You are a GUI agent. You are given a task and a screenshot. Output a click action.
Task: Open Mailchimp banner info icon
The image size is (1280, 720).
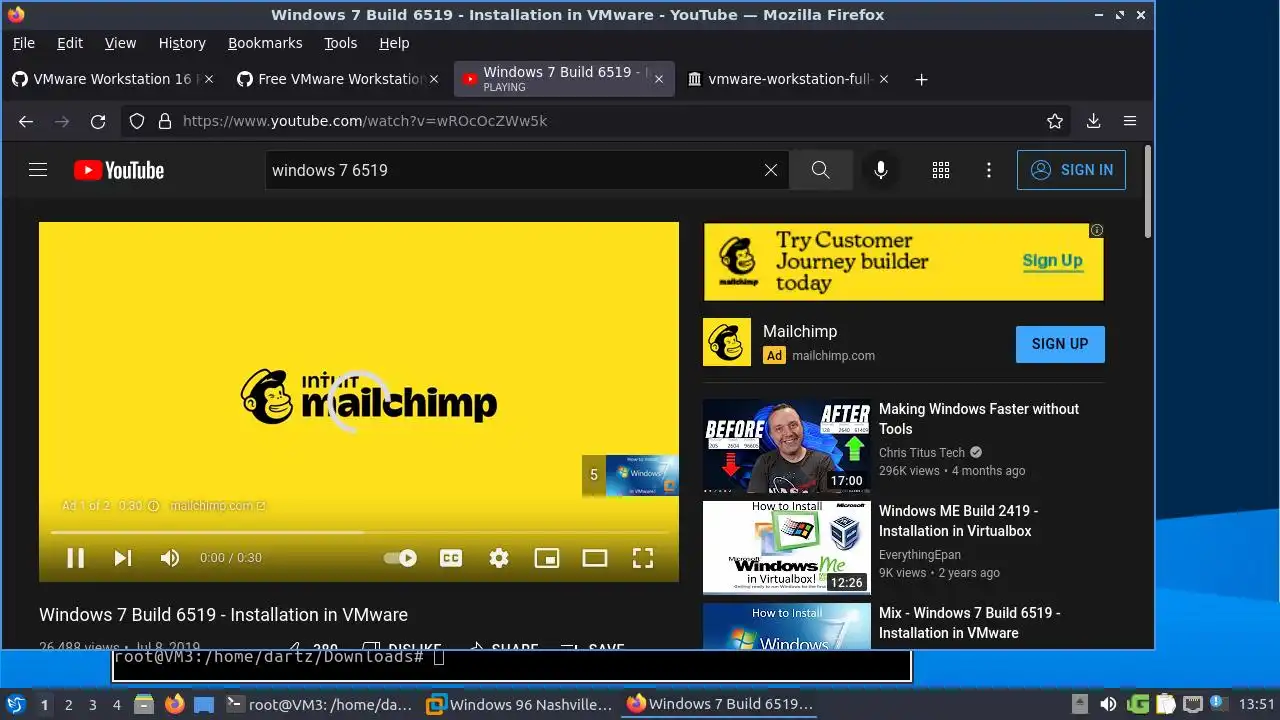[1097, 230]
